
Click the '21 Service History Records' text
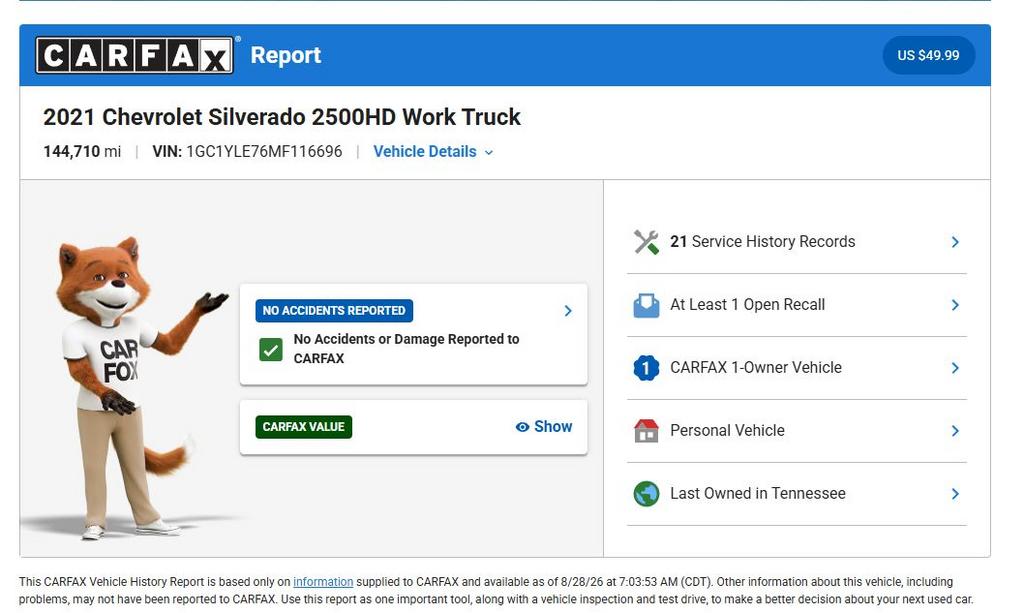point(762,242)
